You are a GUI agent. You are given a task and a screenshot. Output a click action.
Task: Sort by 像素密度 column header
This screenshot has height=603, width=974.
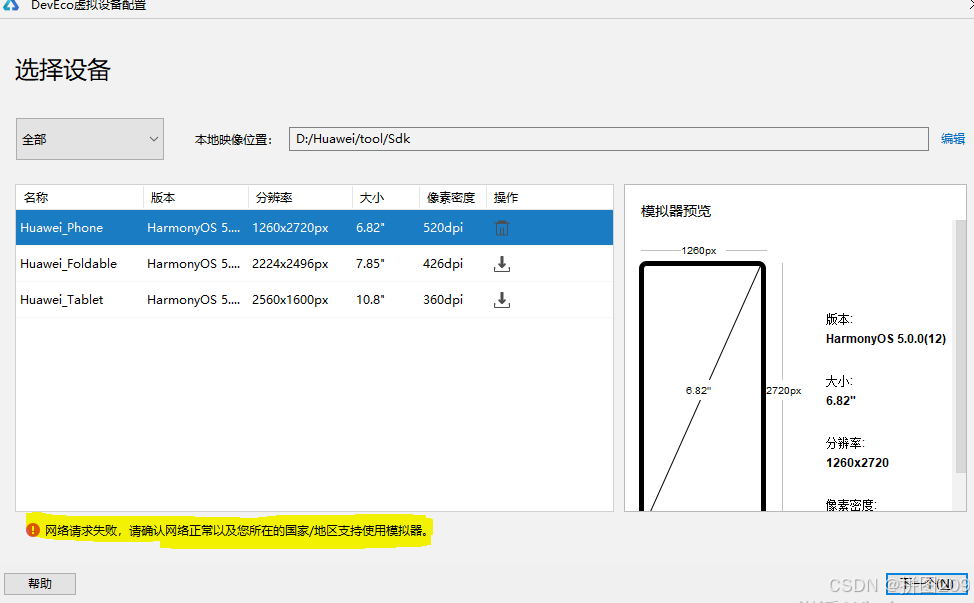coord(452,197)
